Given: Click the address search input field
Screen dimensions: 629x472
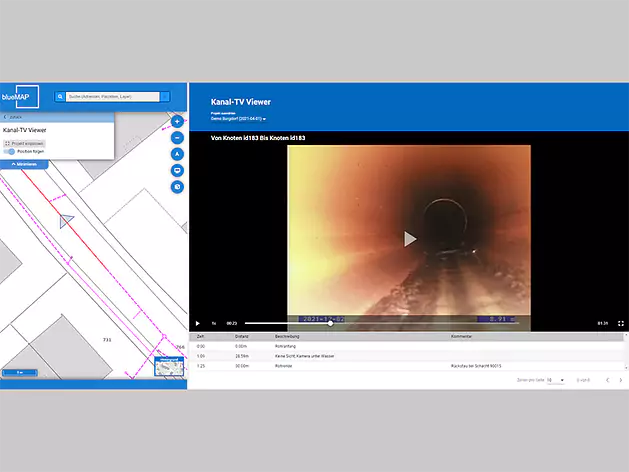Looking at the screenshot, I should 112,97.
